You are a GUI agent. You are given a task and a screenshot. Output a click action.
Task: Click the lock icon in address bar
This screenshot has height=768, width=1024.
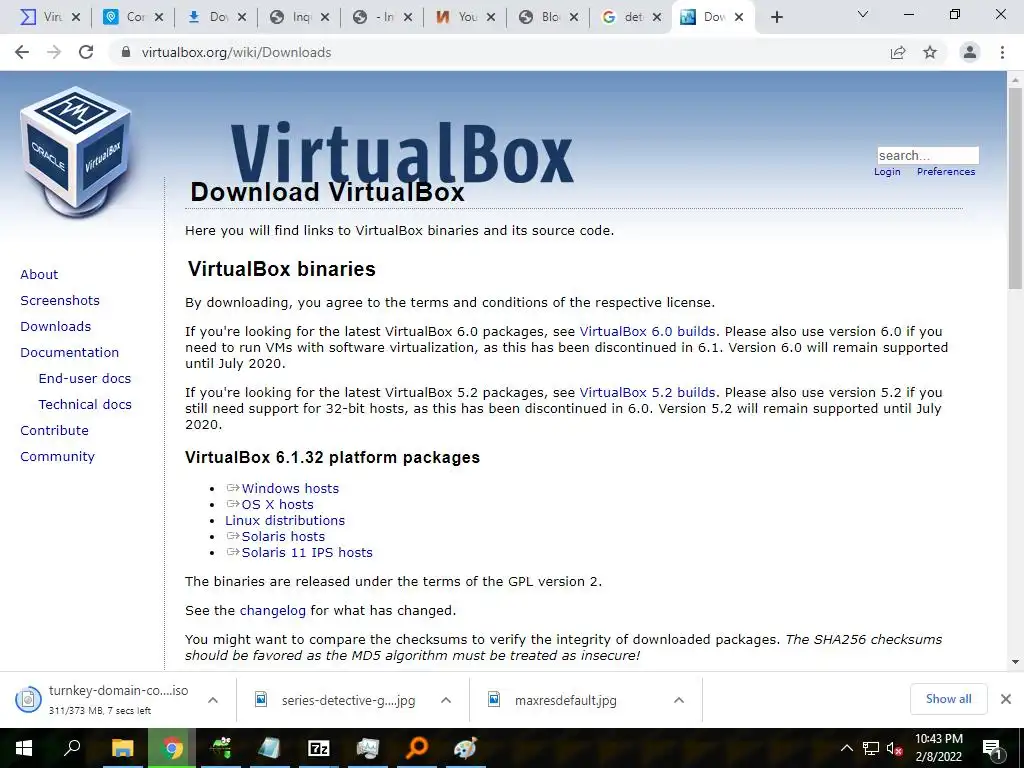coord(126,52)
